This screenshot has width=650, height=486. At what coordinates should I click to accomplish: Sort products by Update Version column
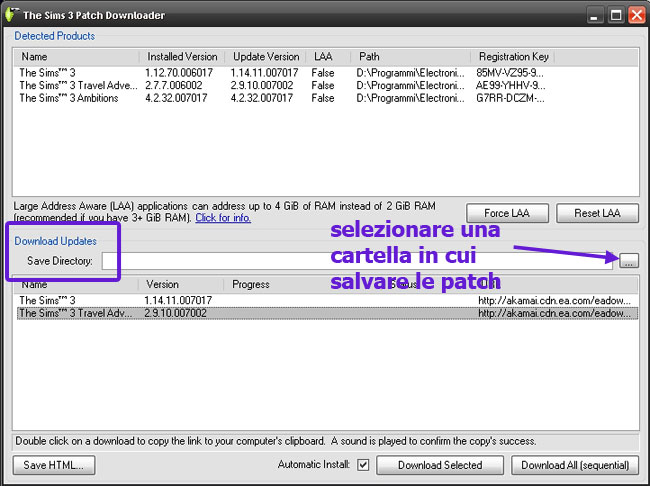pyautogui.click(x=266, y=56)
